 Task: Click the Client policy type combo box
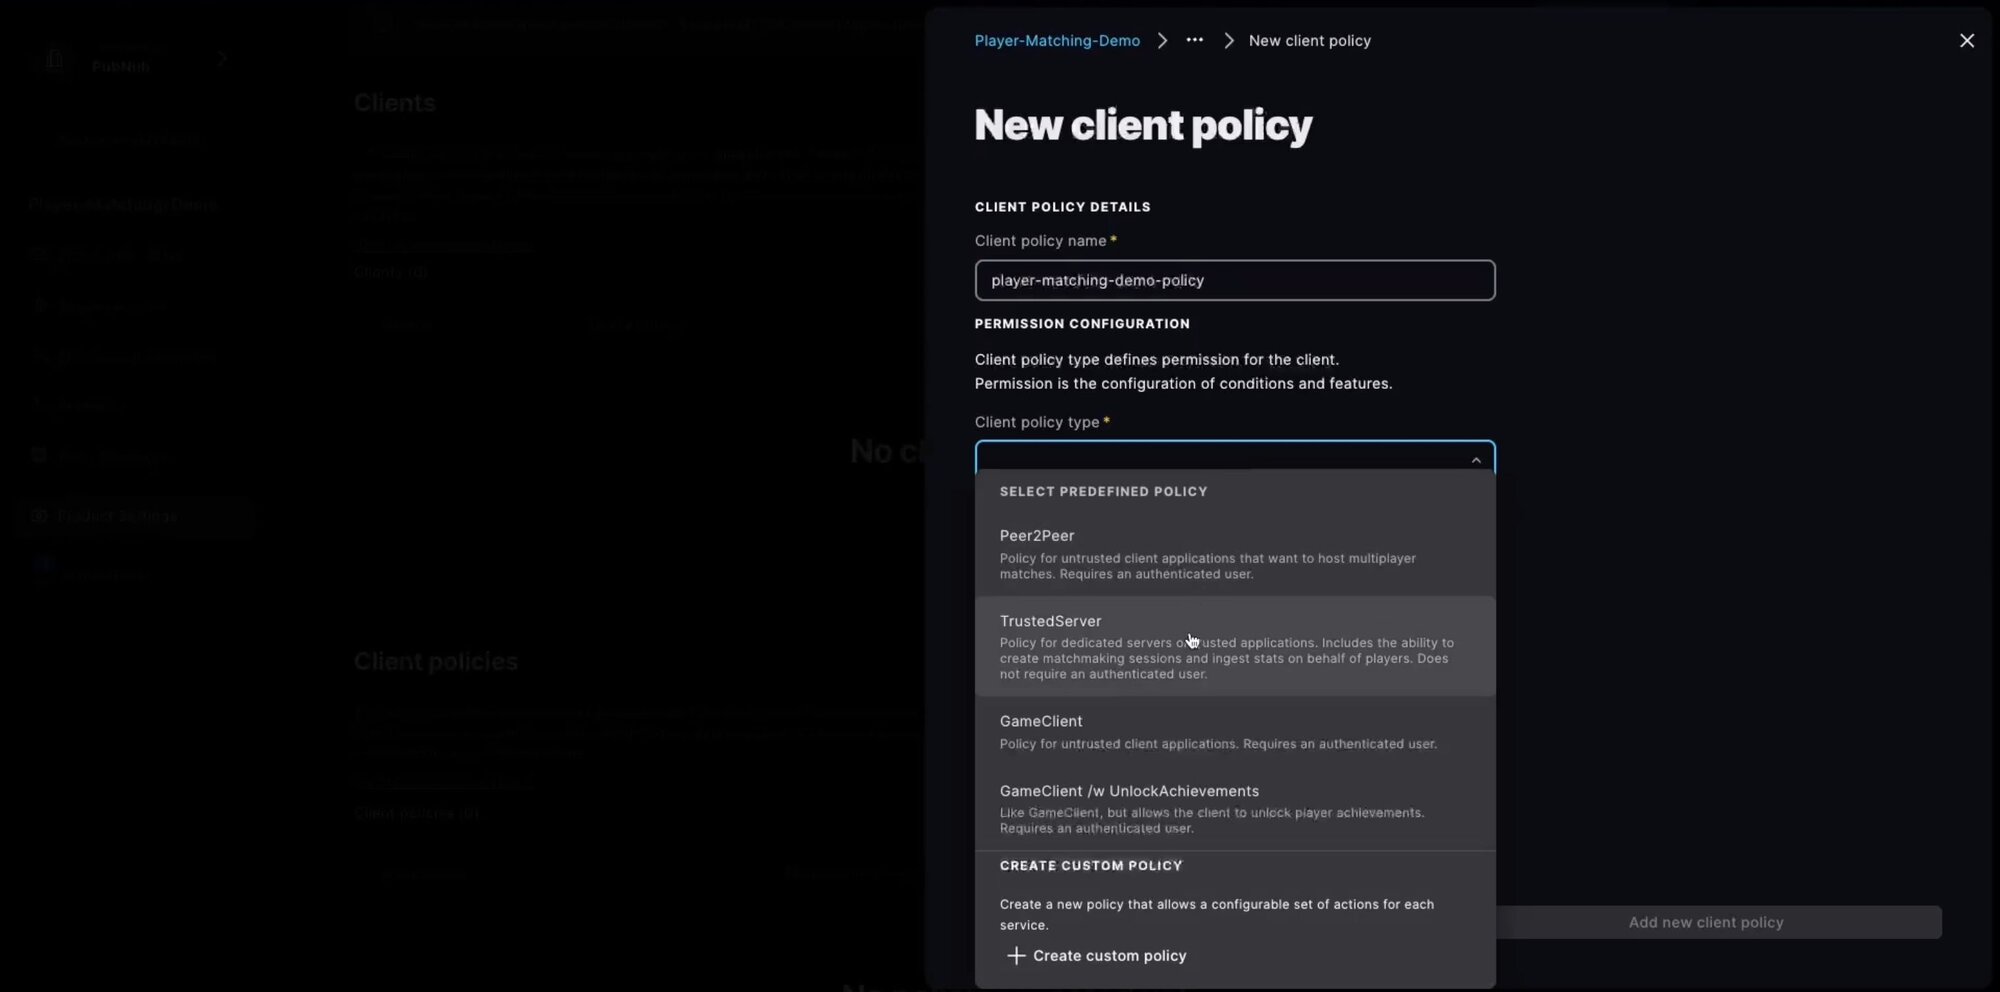pyautogui.click(x=1220, y=457)
